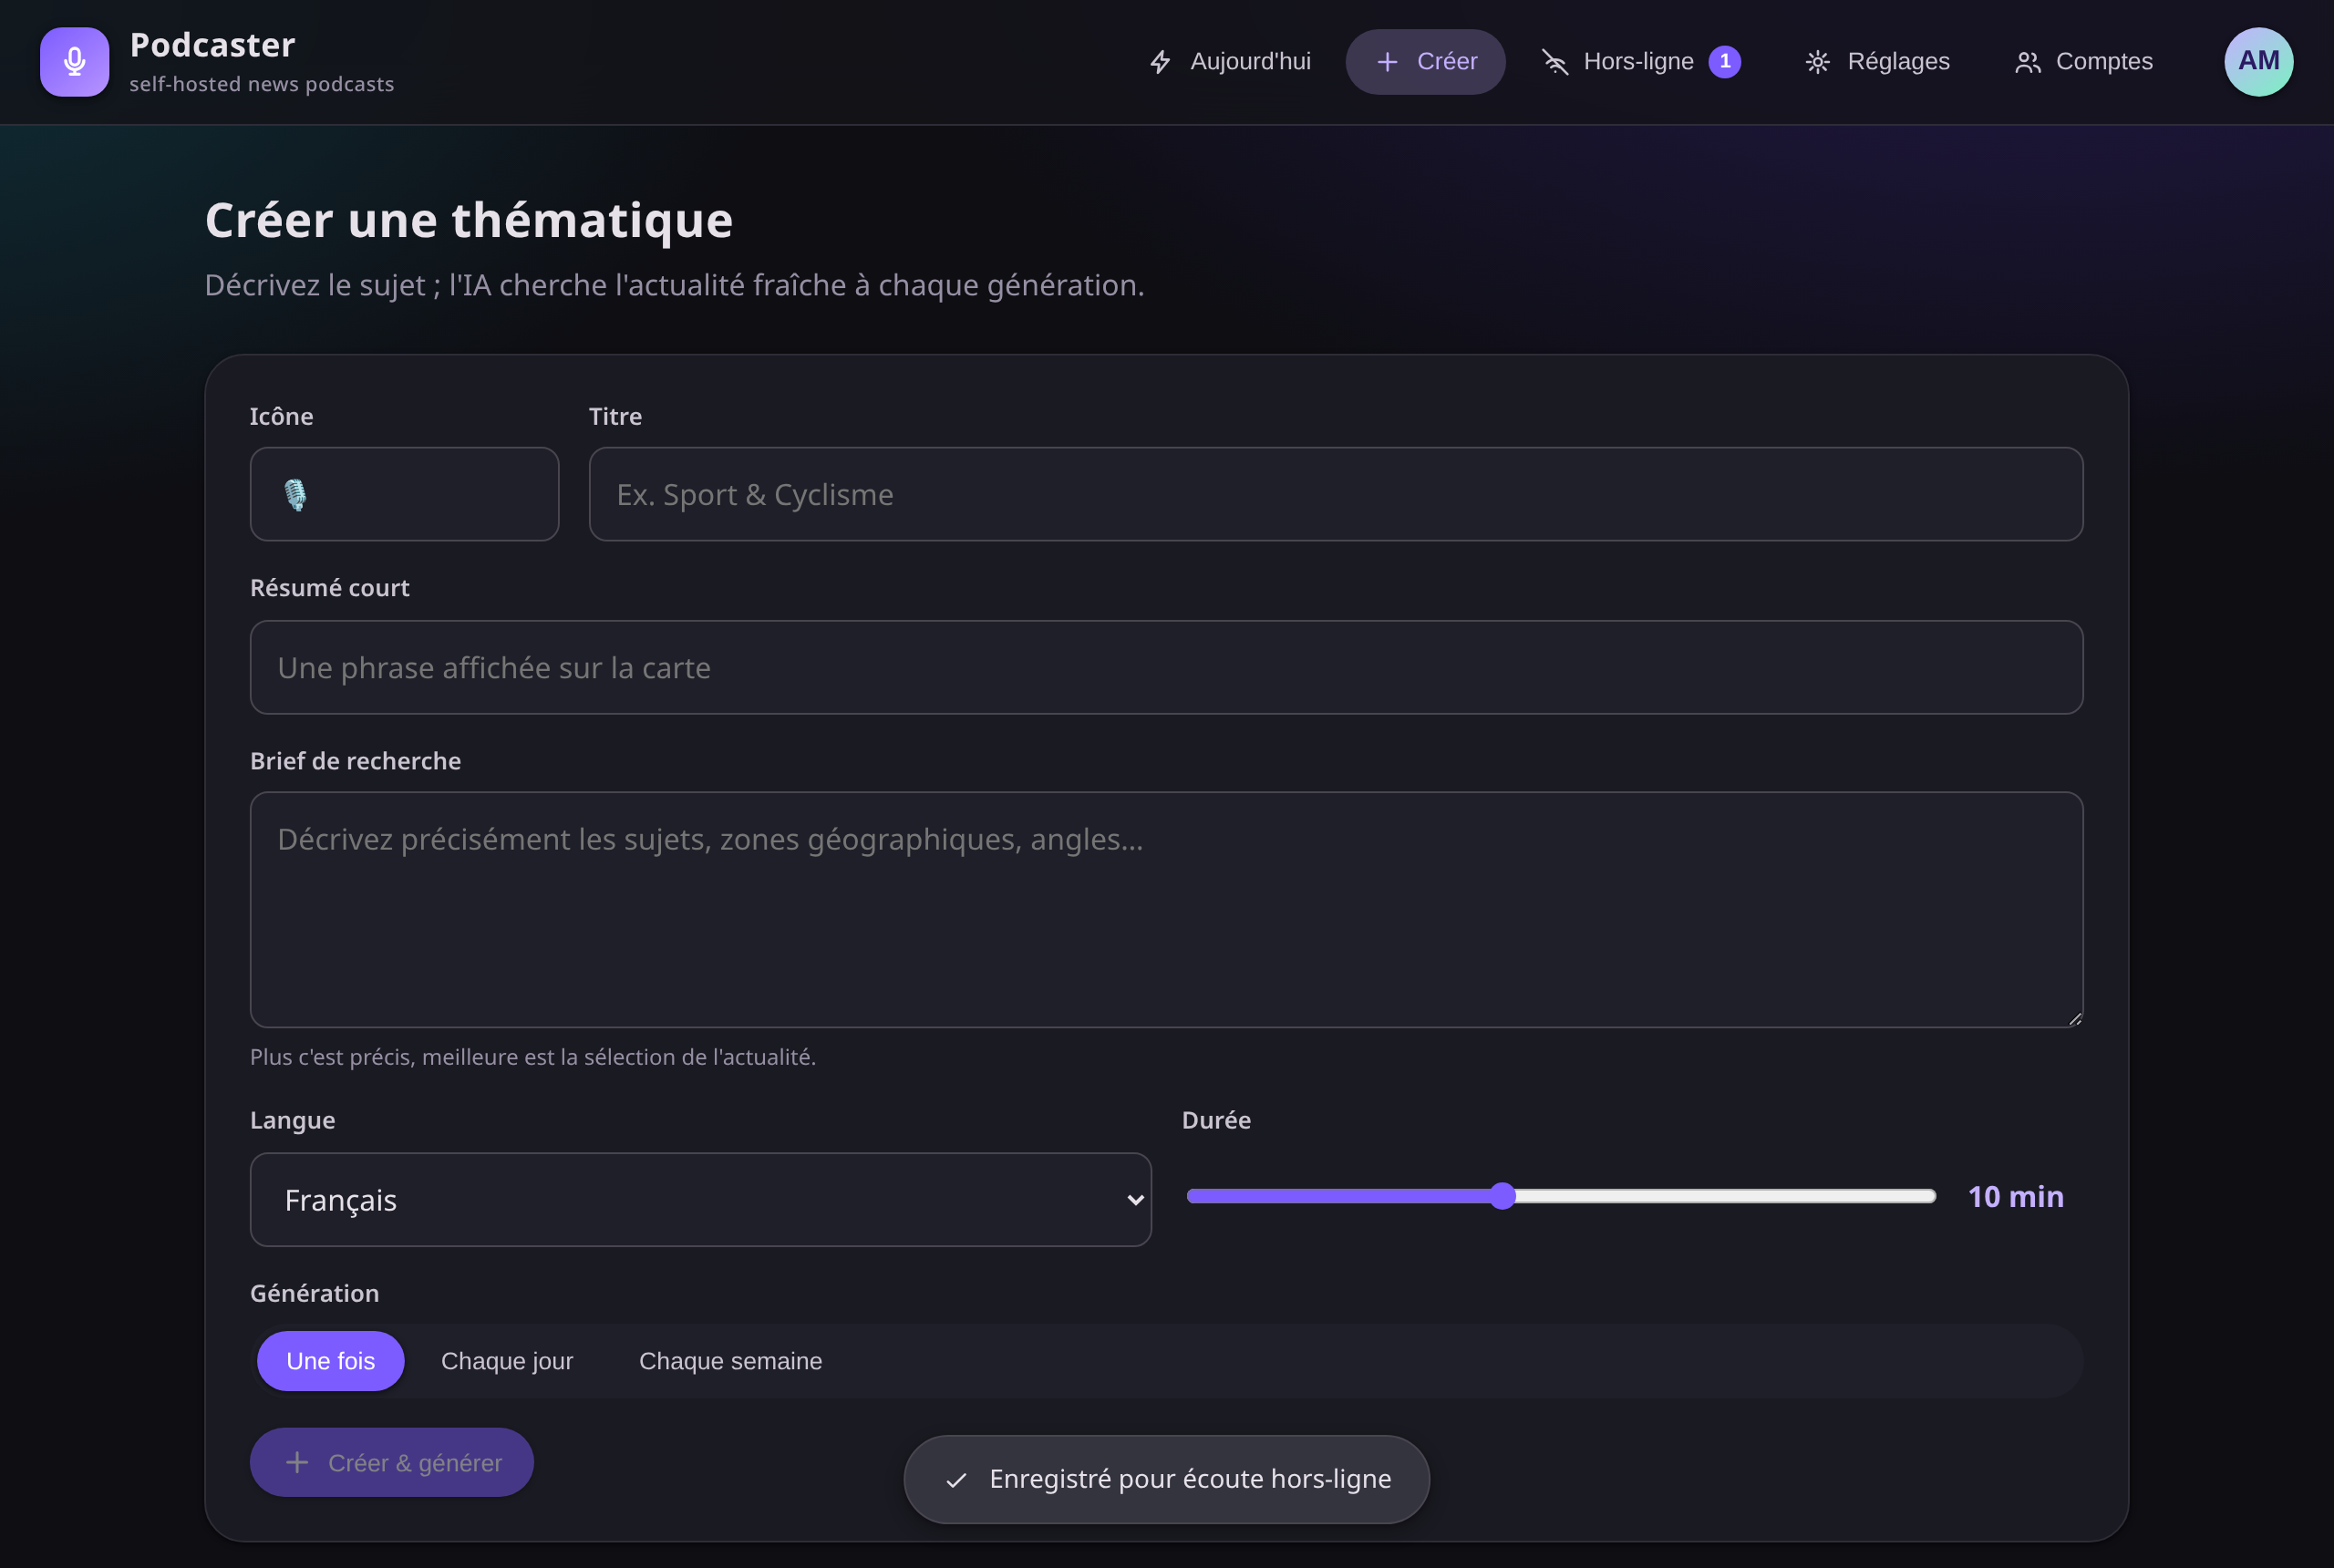Click the Enregistré pour écoute hors-ligne toast
2334x1568 pixels.
tap(1166, 1479)
